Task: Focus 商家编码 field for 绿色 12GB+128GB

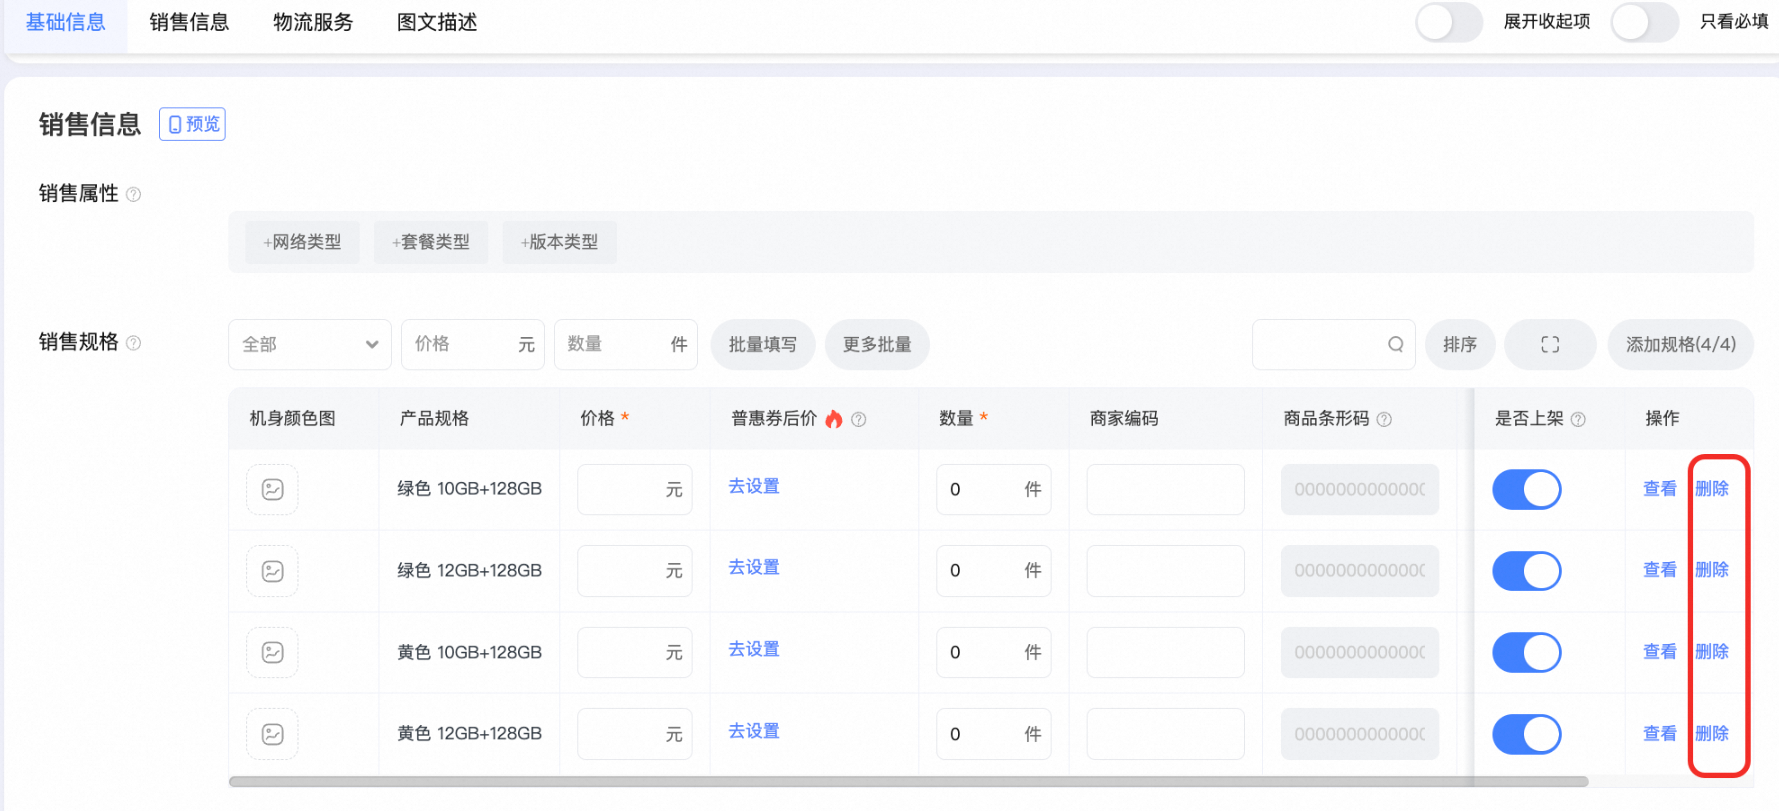Action: pyautogui.click(x=1166, y=571)
